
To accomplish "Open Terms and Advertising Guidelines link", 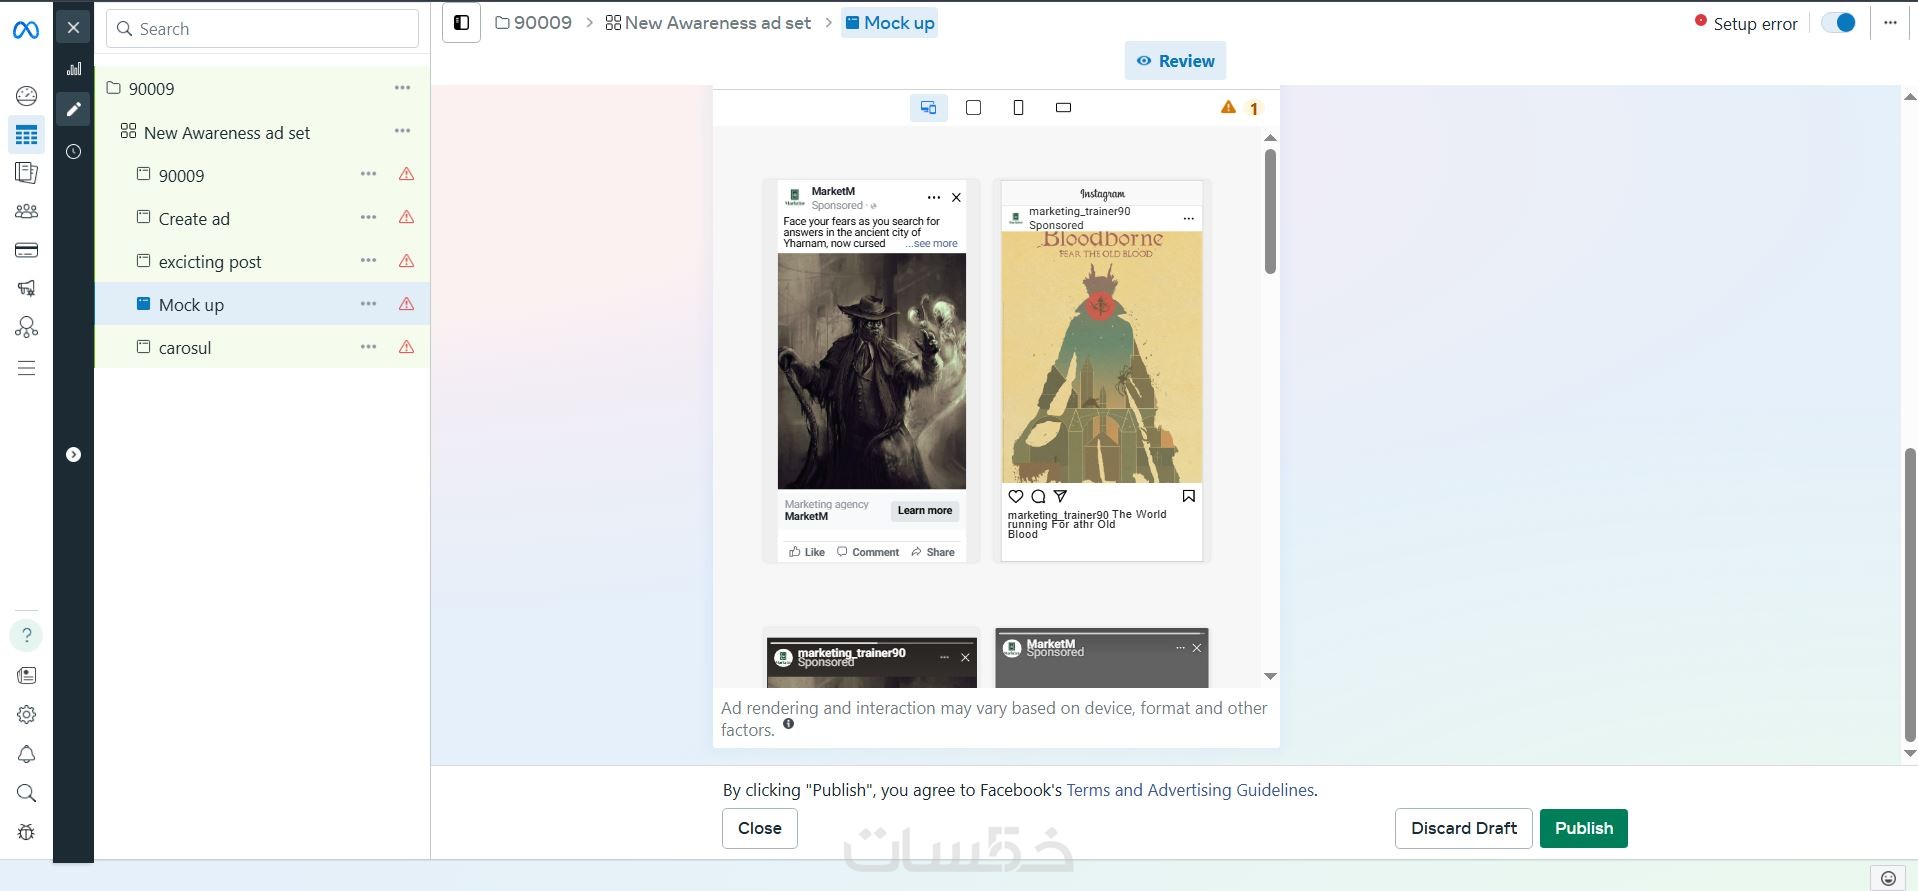I will coord(1190,790).
